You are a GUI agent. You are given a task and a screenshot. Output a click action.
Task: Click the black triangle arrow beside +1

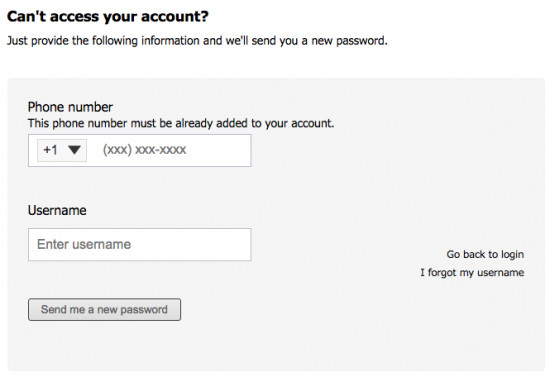(x=74, y=150)
